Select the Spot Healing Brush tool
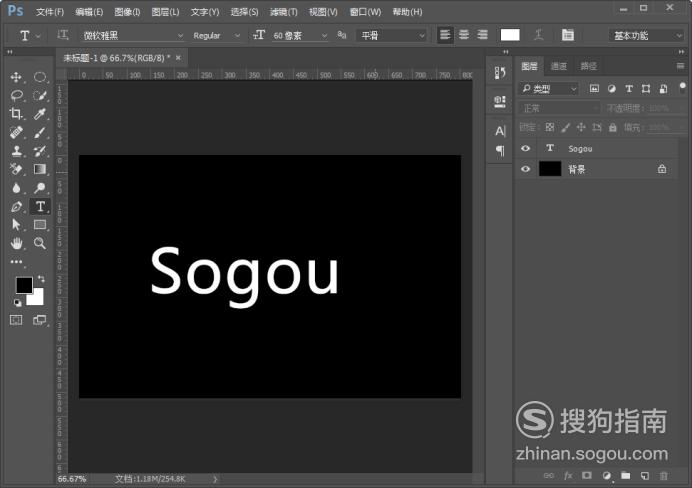Image resolution: width=692 pixels, height=488 pixels. click(x=16, y=132)
